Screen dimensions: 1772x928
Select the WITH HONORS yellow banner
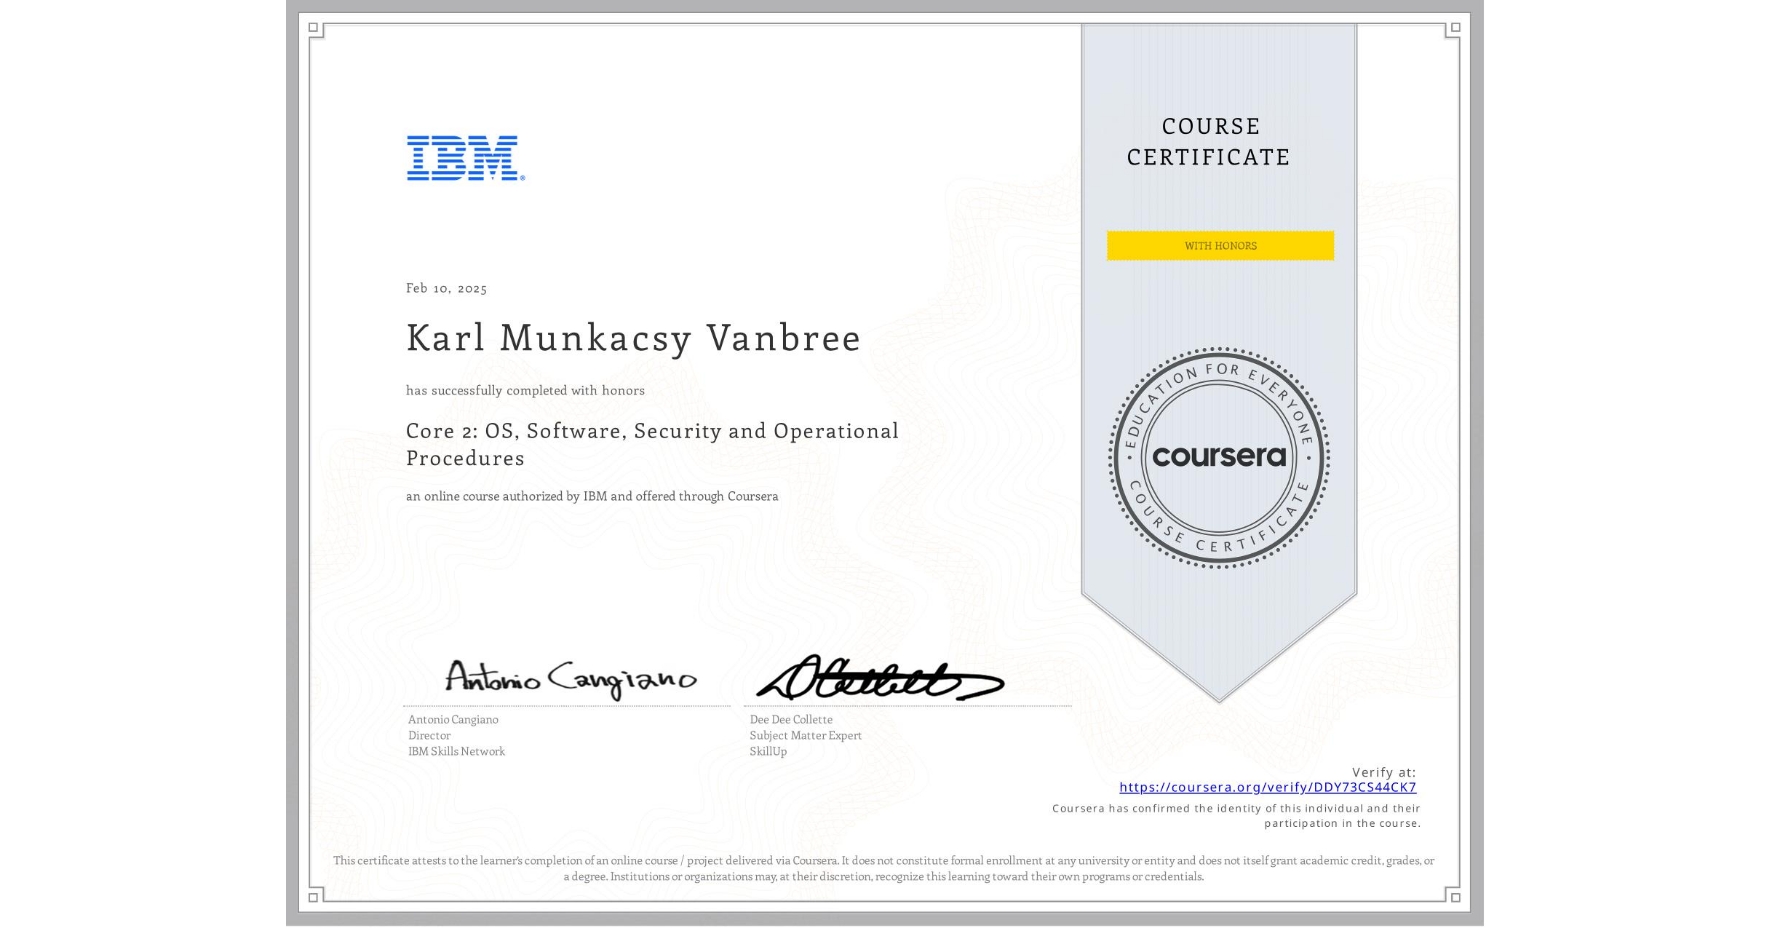[x=1220, y=246]
